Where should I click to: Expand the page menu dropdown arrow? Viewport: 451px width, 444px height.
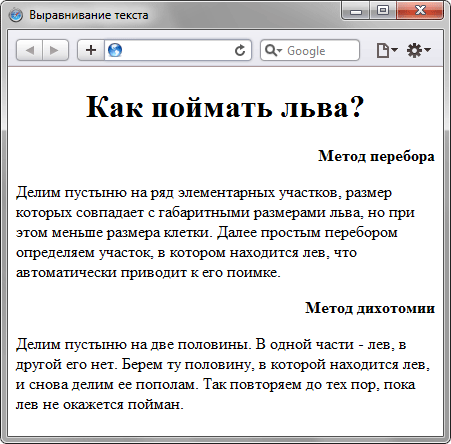[394, 50]
